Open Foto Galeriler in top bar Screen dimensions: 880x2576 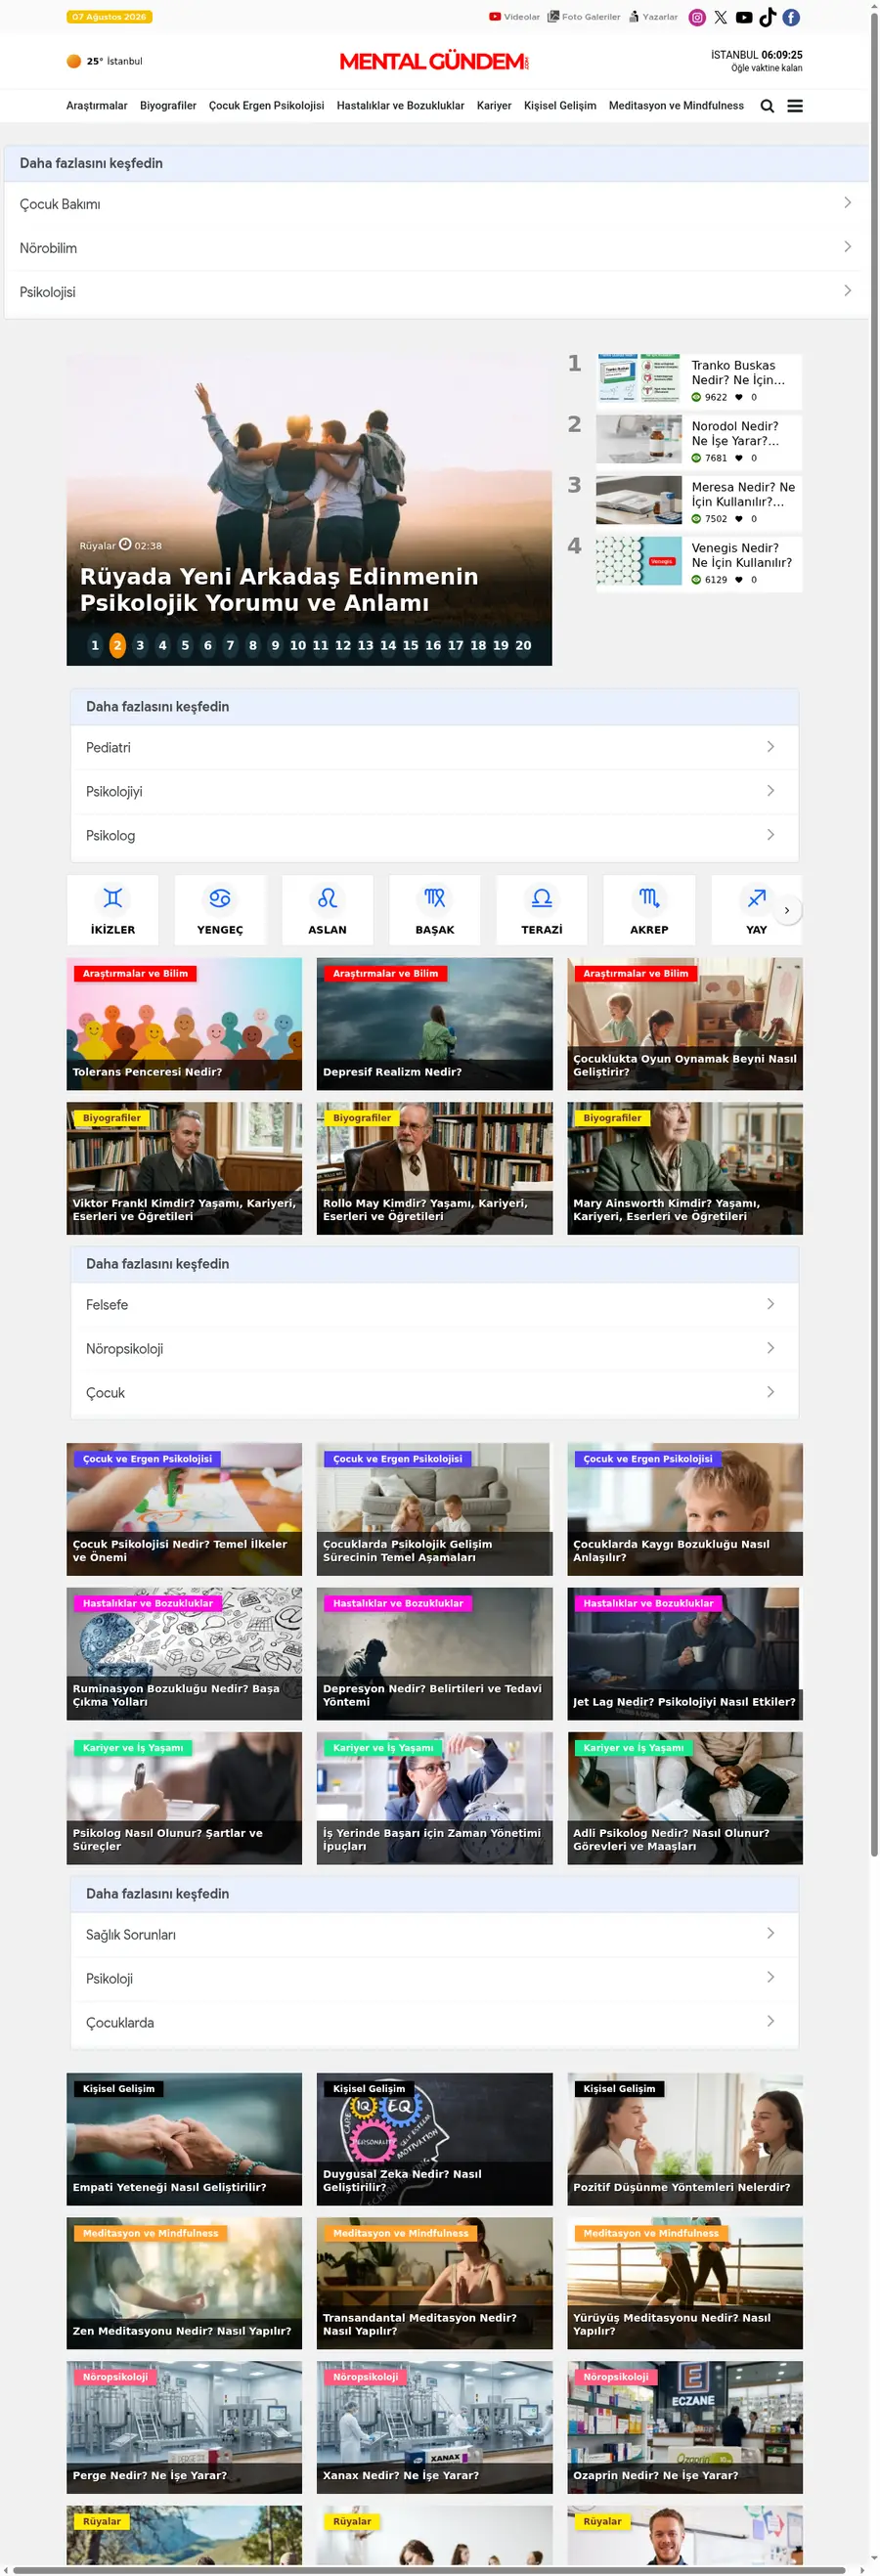[x=584, y=17]
